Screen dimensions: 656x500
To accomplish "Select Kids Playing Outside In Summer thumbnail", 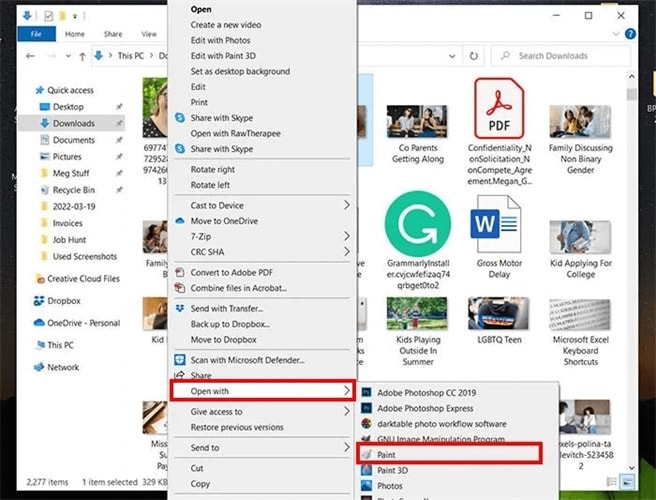I will coord(417,313).
